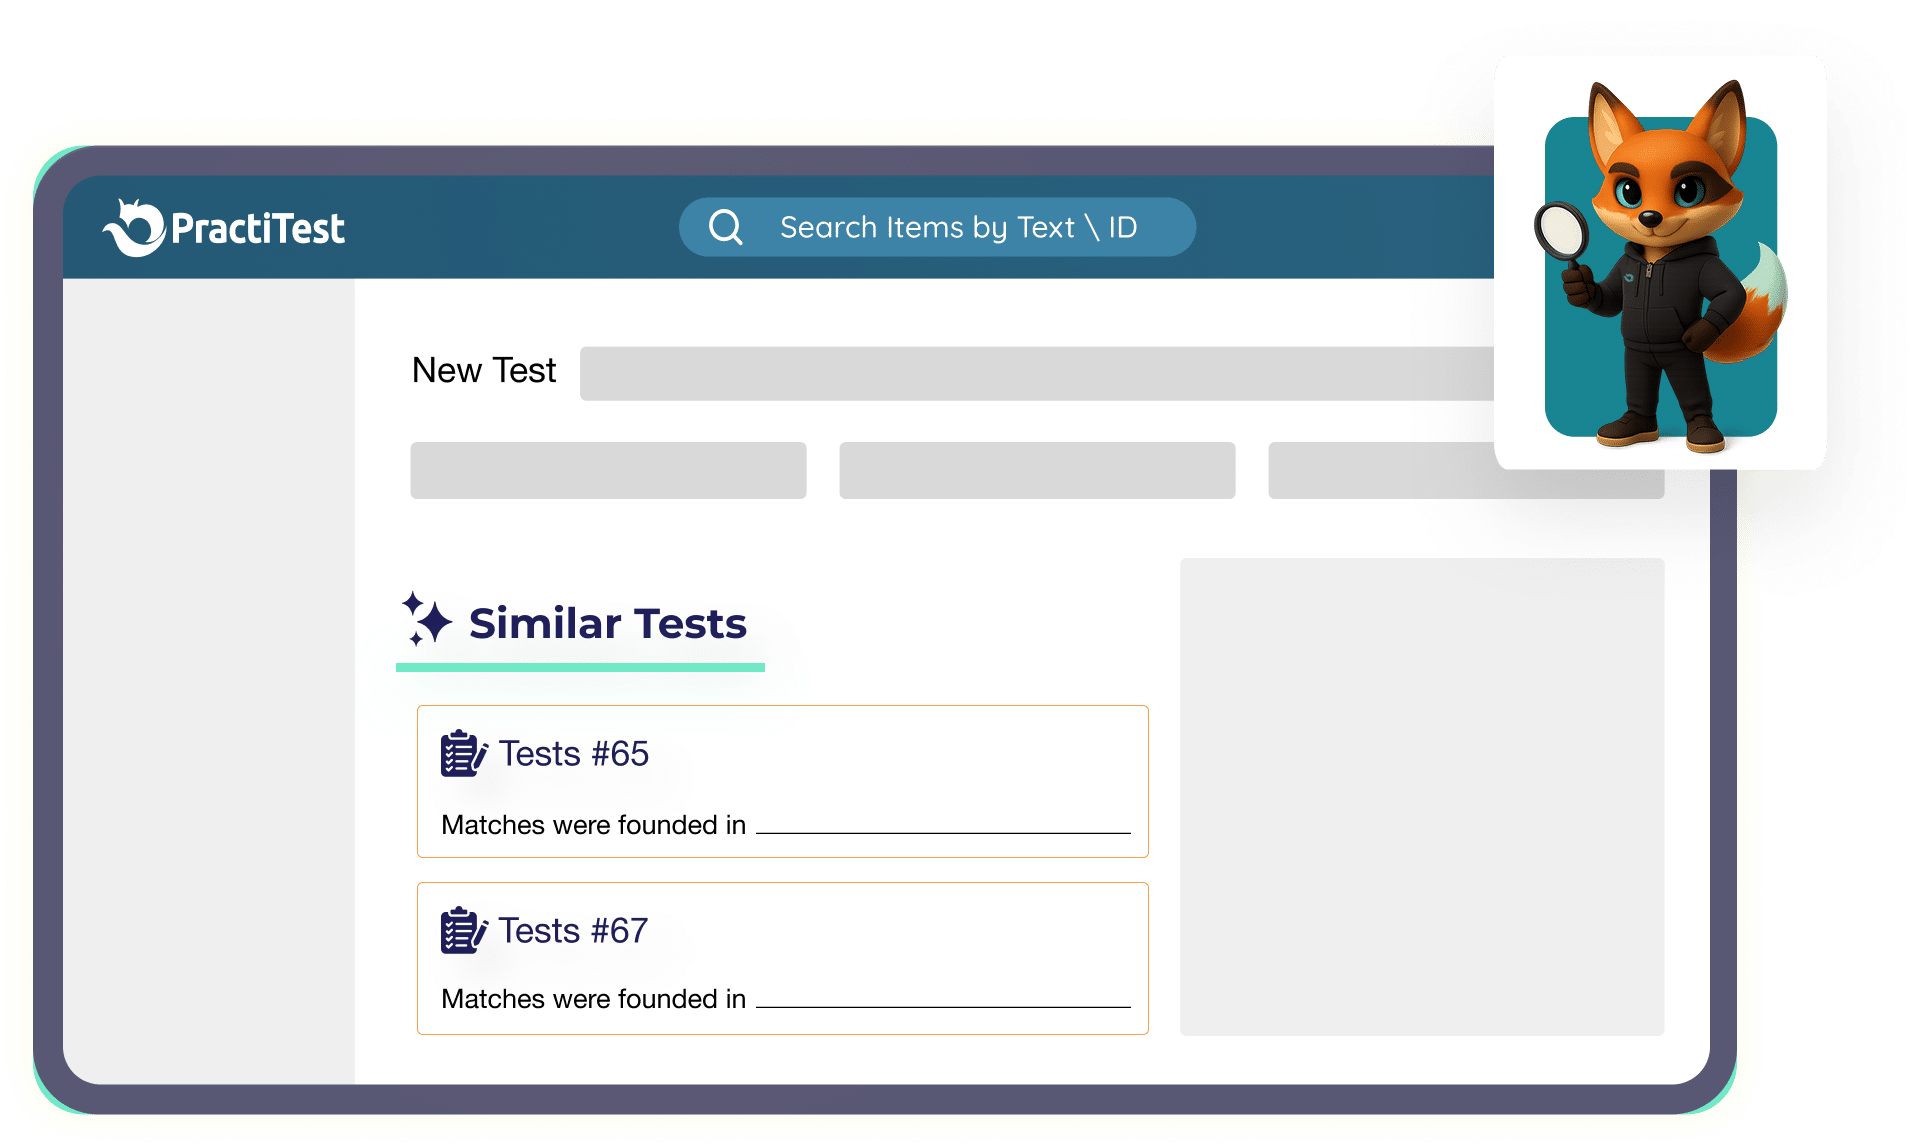Screen dimensions: 1928x1146
Task: Click the PractiTest fox logo icon
Action: click(x=134, y=228)
